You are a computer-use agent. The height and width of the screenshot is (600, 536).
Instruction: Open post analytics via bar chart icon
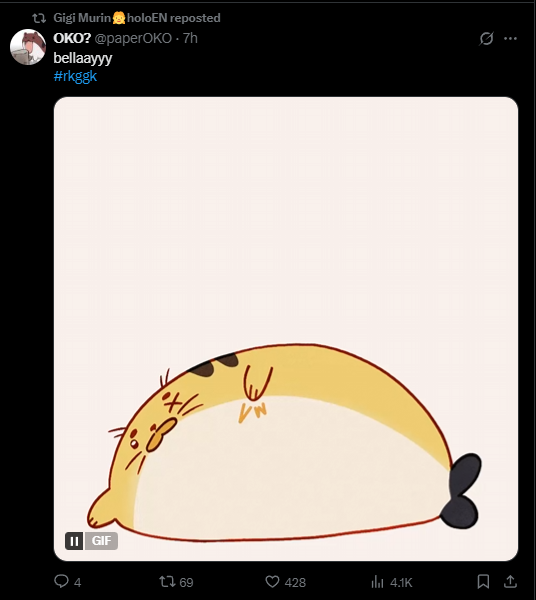coord(377,582)
